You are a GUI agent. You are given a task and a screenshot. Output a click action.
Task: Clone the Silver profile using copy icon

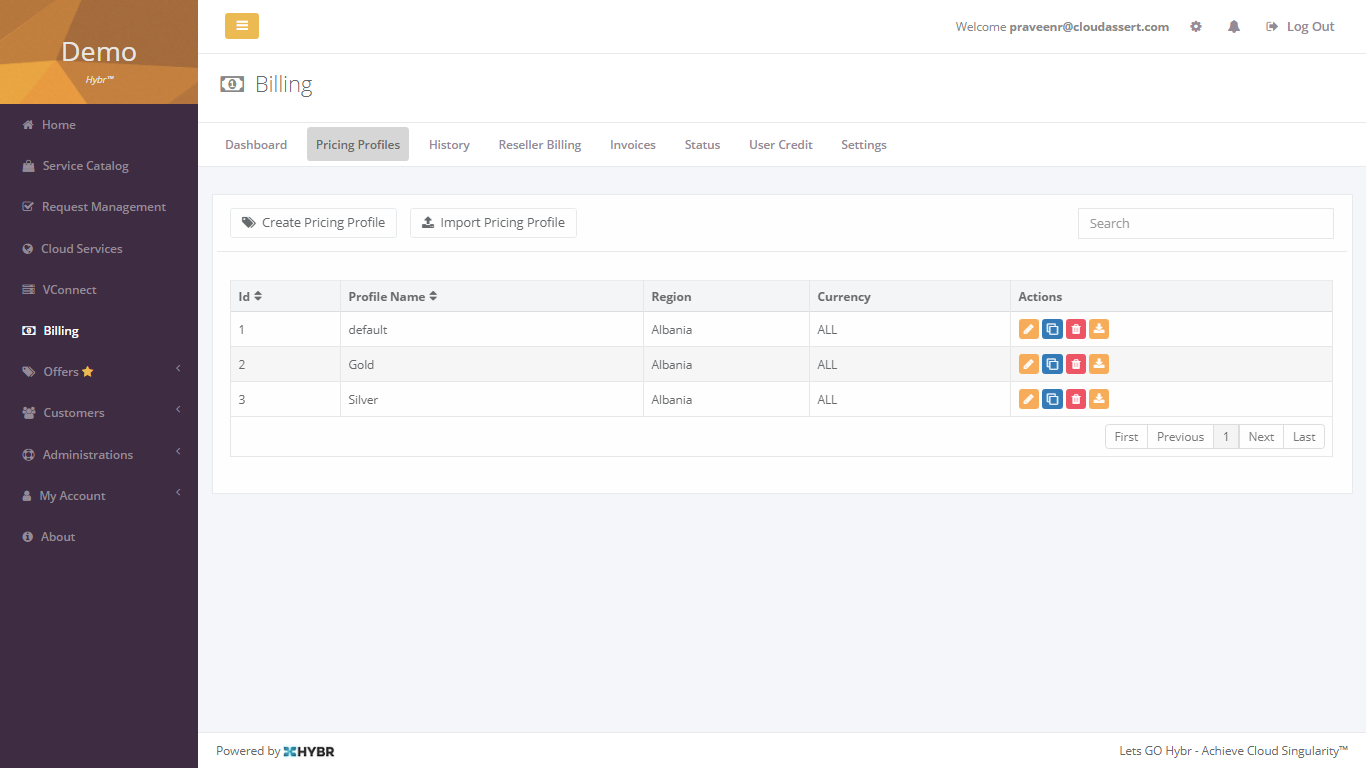point(1052,400)
